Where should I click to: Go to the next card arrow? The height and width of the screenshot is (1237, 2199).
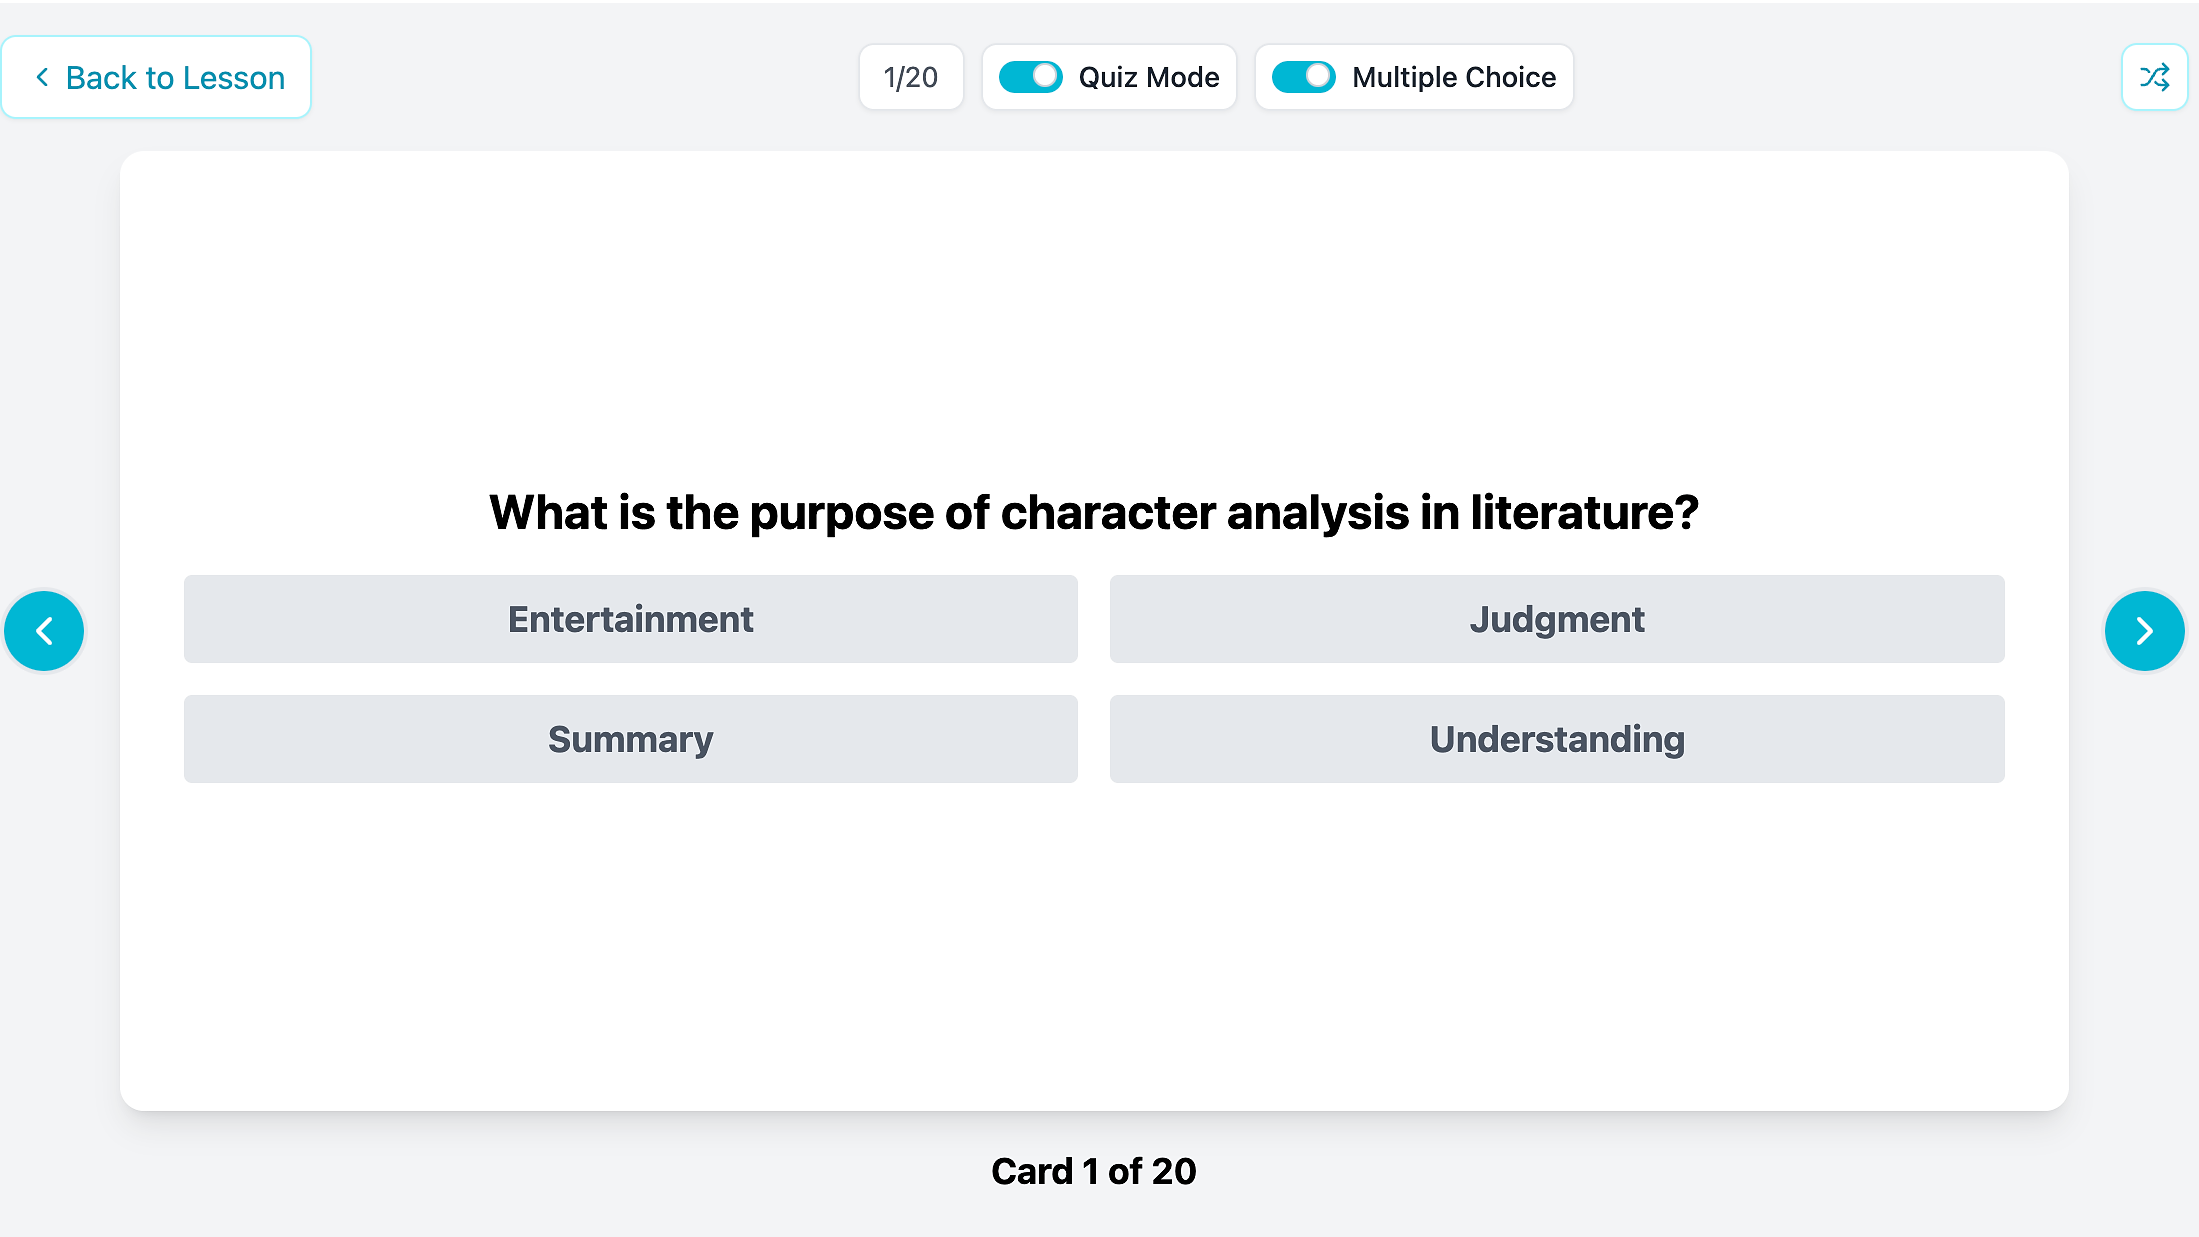click(x=2144, y=631)
